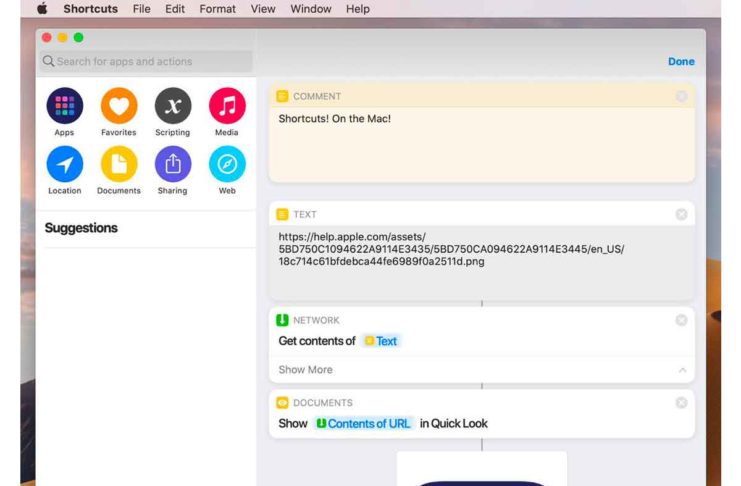The height and width of the screenshot is (486, 741).
Task: Open the Help menu
Action: [358, 9]
